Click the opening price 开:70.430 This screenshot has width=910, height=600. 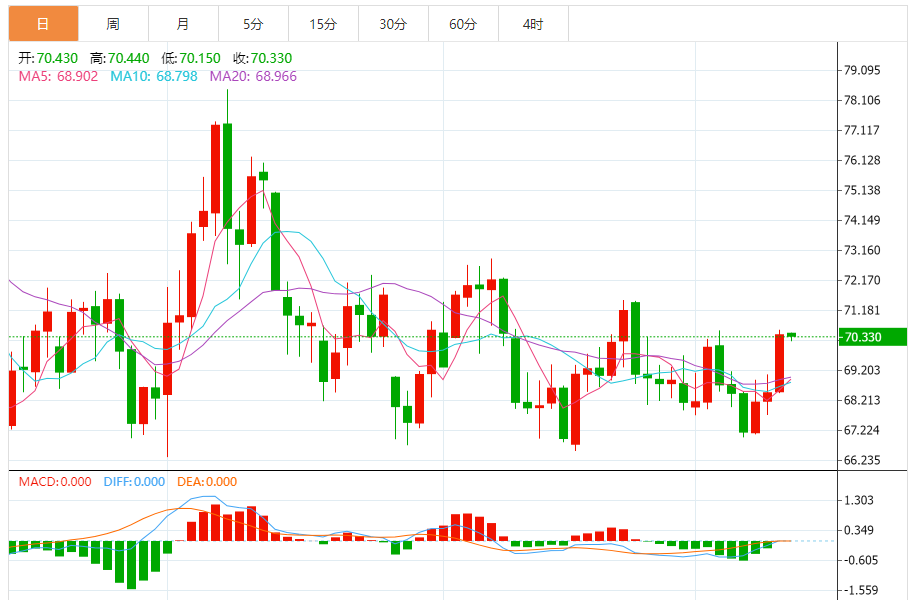(x=48, y=58)
